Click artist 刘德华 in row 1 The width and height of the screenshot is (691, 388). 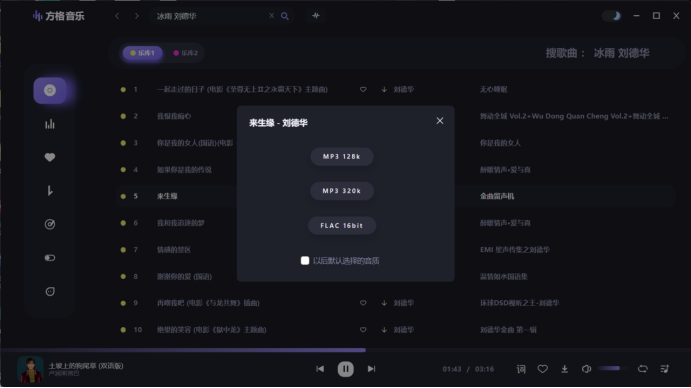tap(403, 90)
